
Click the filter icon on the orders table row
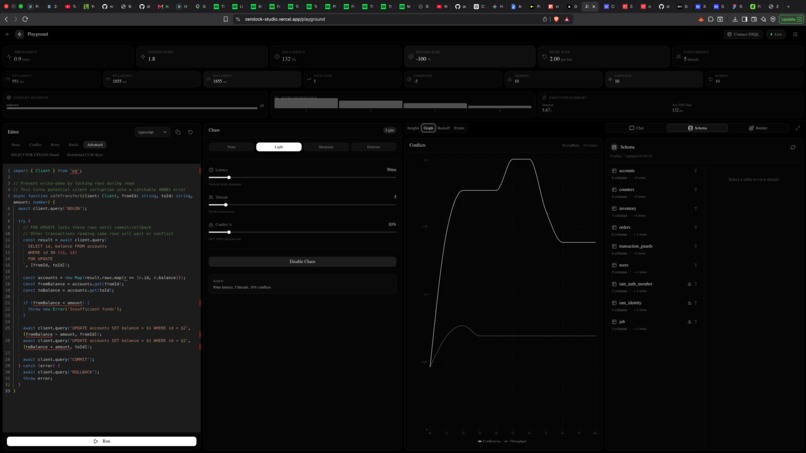pyautogui.click(x=695, y=227)
